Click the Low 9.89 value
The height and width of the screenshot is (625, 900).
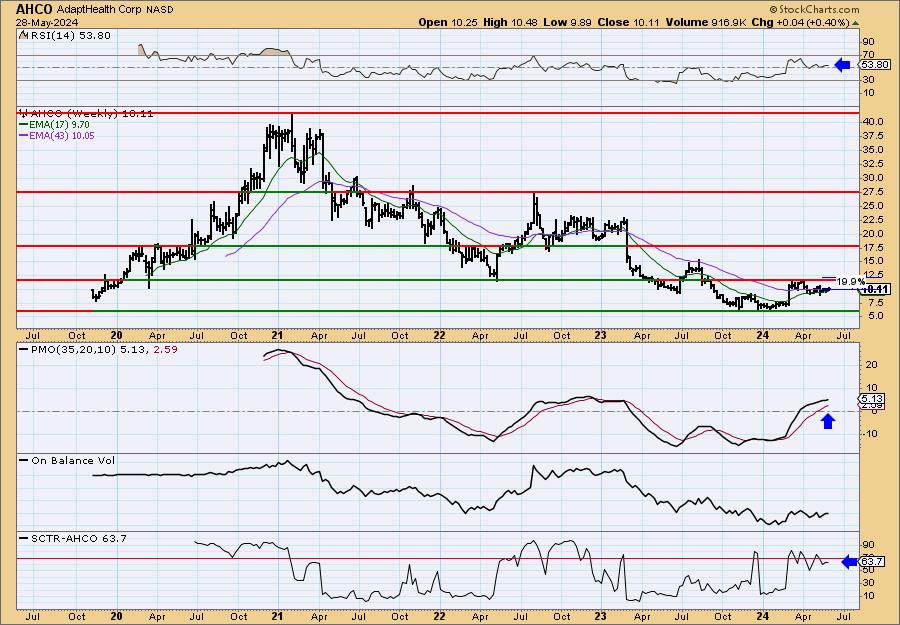(x=567, y=22)
